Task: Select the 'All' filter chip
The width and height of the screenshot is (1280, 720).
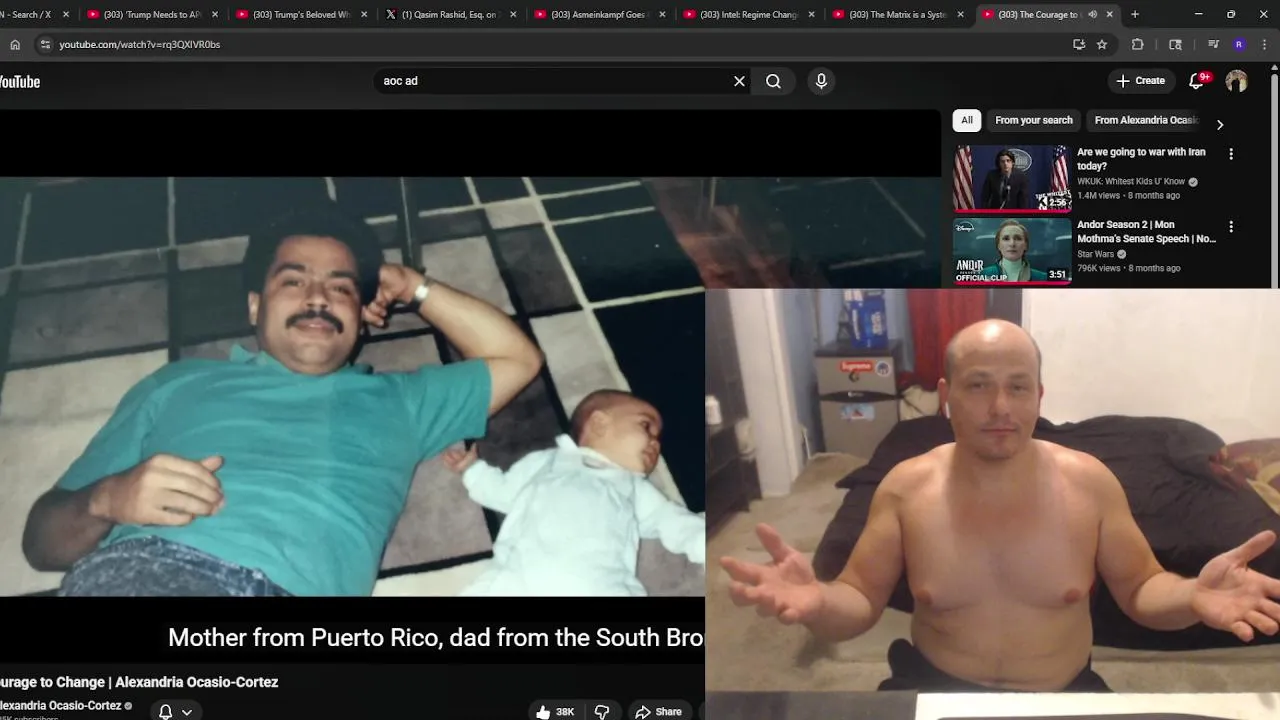Action: [967, 120]
